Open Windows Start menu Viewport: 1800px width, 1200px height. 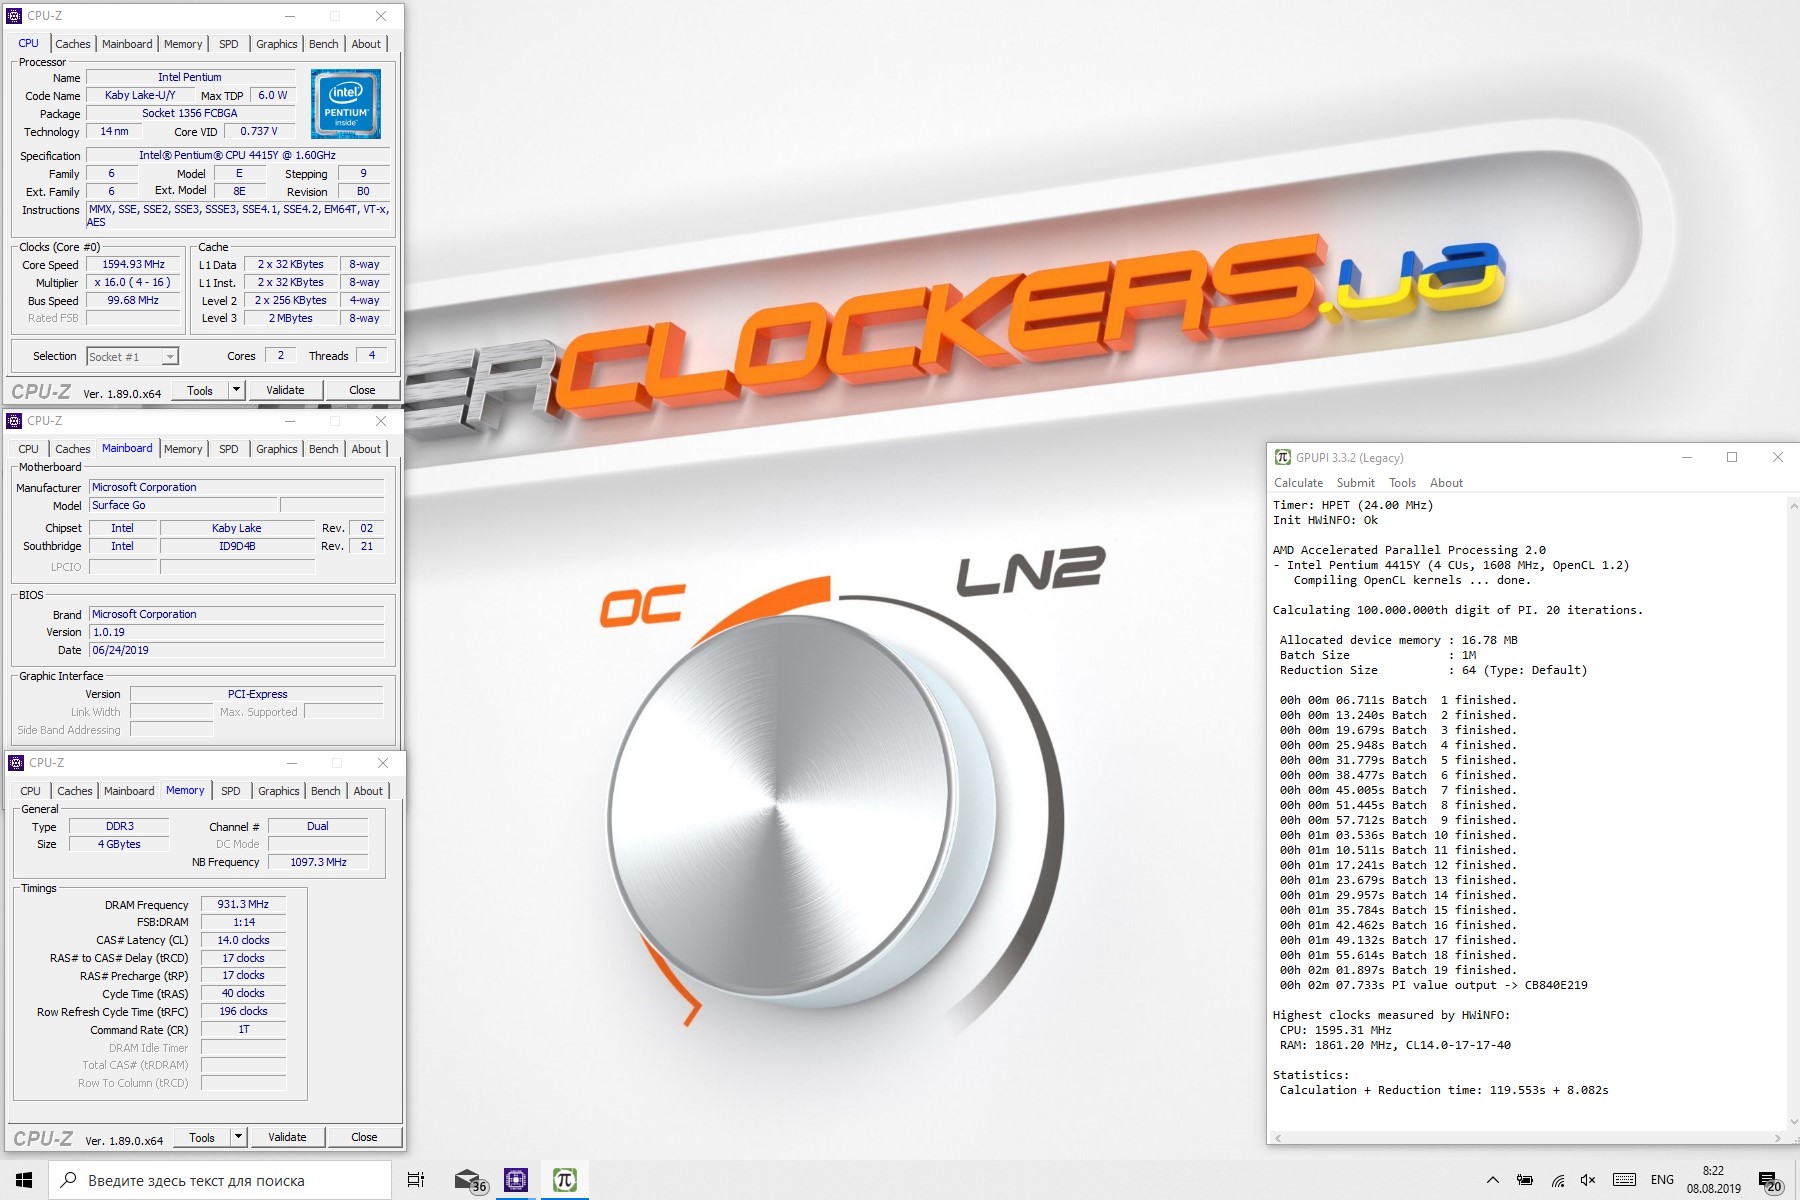coord(24,1180)
